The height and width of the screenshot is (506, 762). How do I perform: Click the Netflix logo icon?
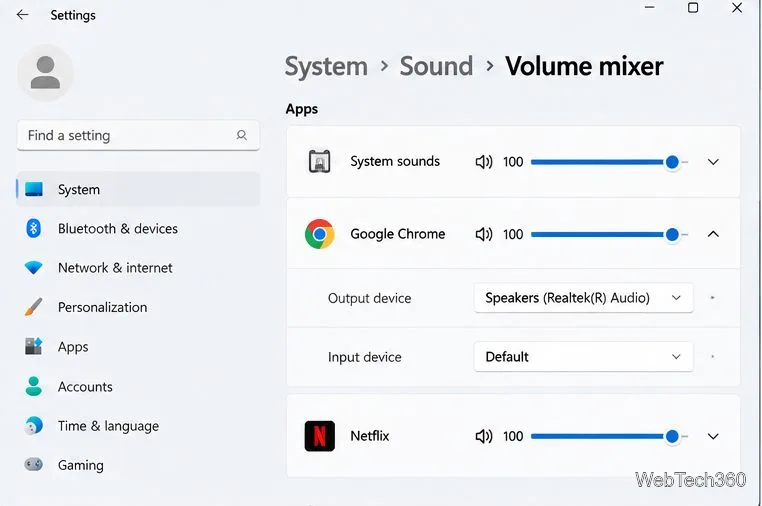click(319, 436)
